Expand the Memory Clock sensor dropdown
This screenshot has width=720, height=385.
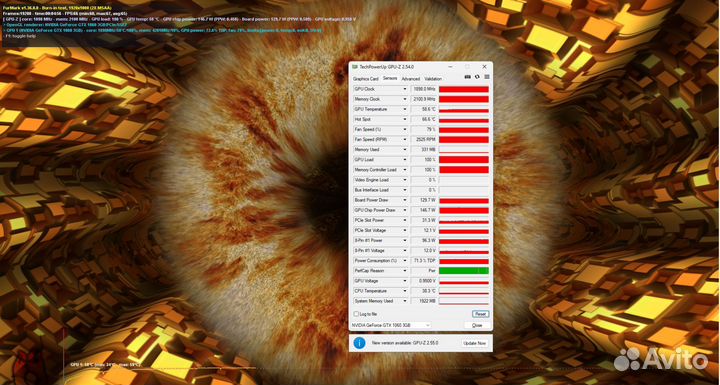(x=405, y=99)
